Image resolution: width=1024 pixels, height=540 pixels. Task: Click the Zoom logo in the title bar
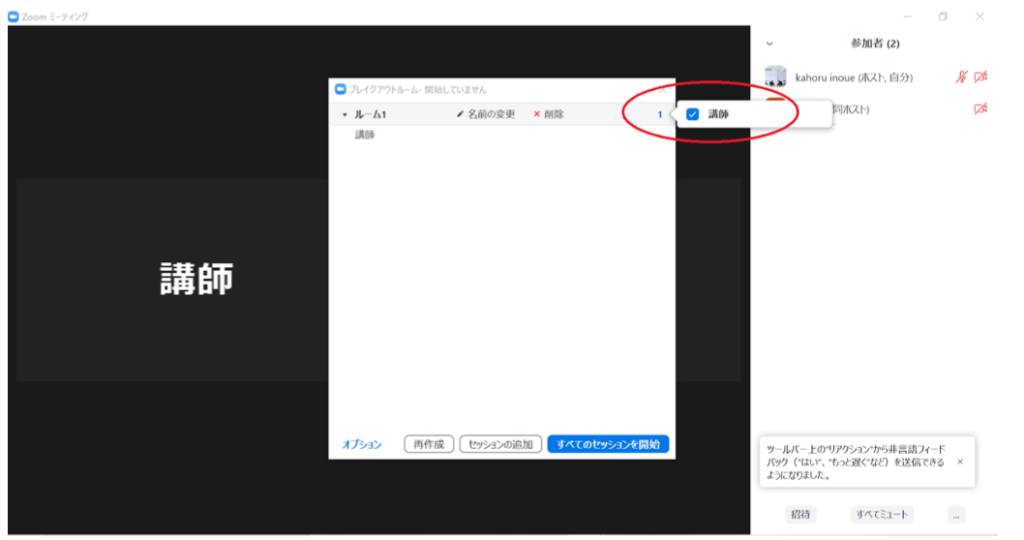pos(13,16)
